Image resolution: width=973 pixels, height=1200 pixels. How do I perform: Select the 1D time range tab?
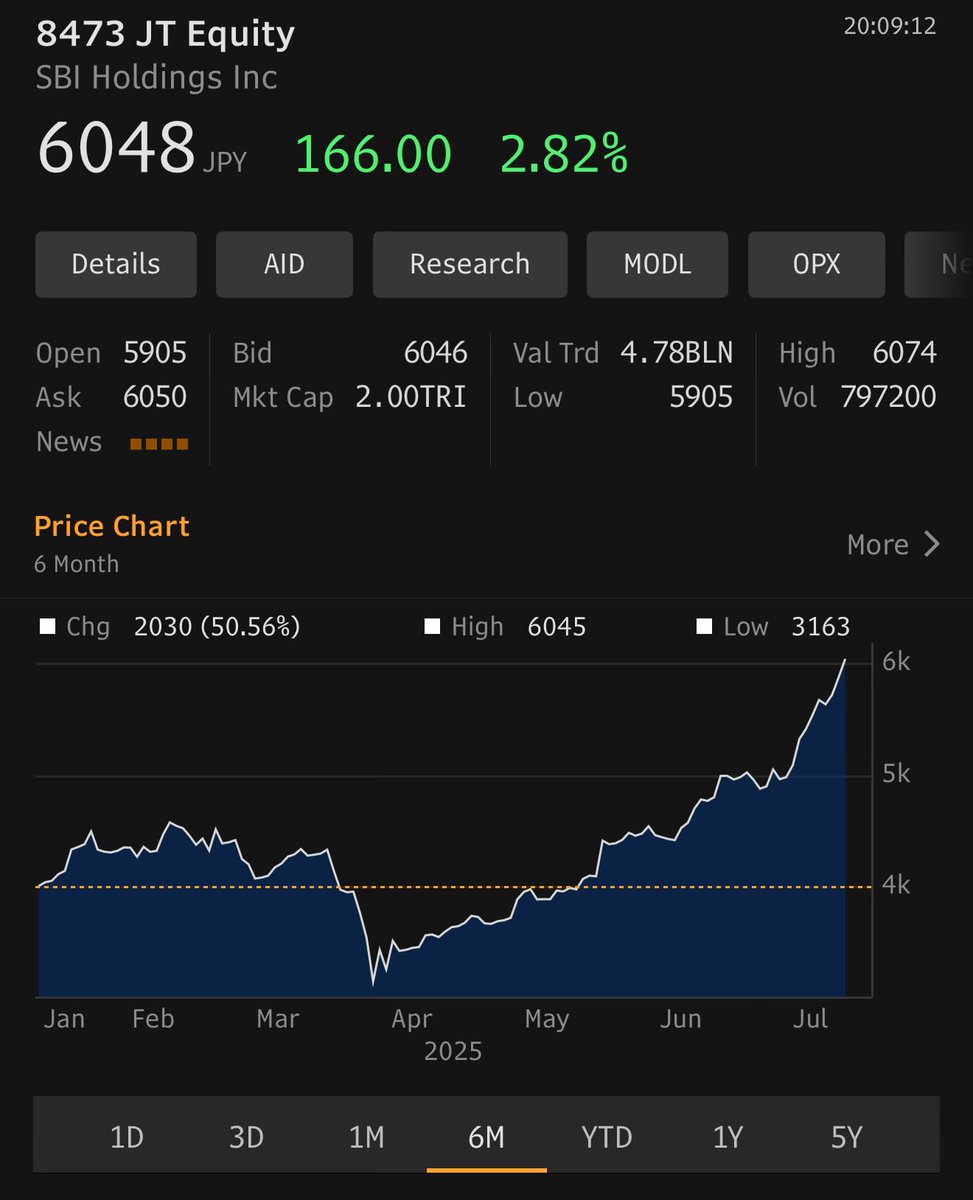127,1137
